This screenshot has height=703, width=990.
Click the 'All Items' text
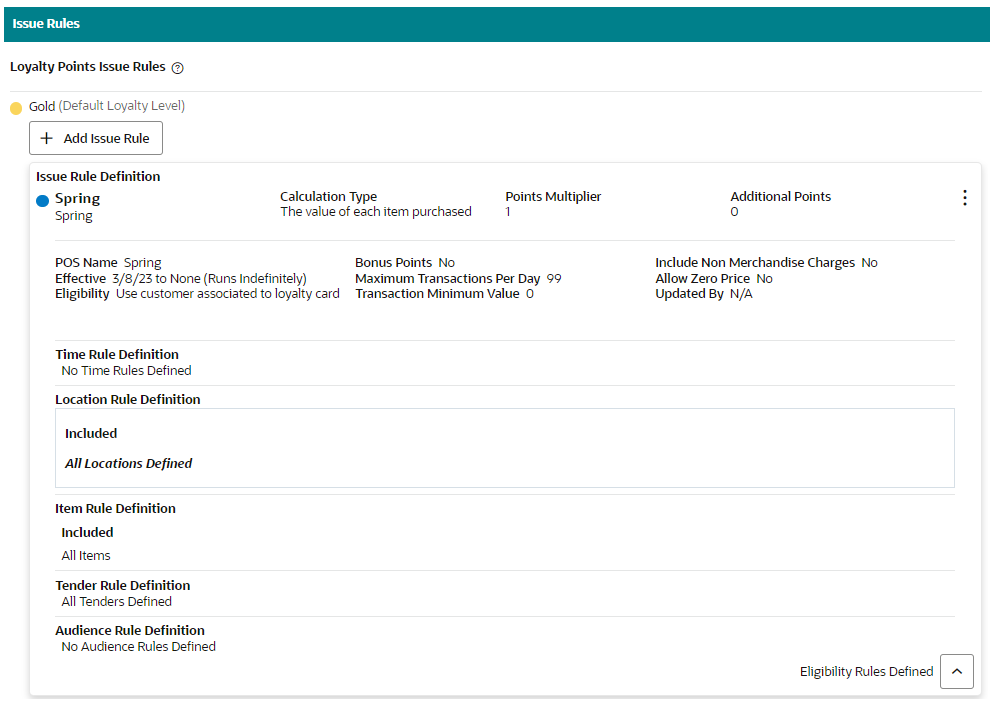click(x=86, y=556)
